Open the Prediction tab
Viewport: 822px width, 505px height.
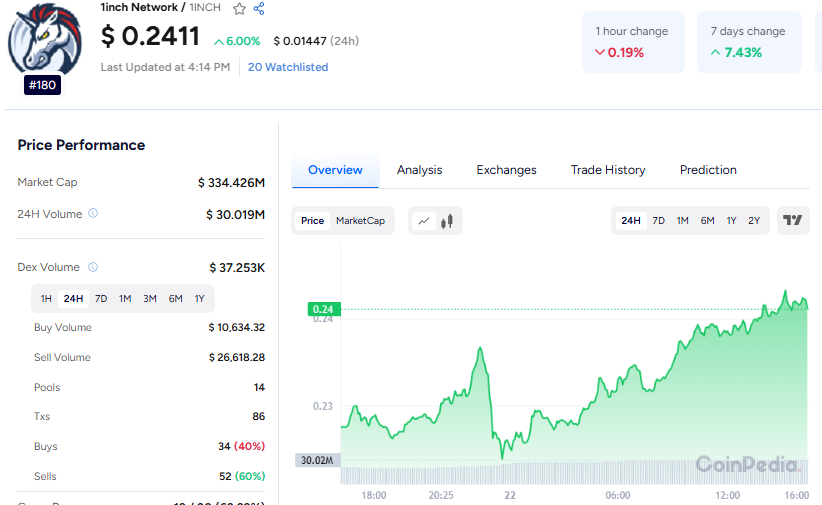click(708, 170)
